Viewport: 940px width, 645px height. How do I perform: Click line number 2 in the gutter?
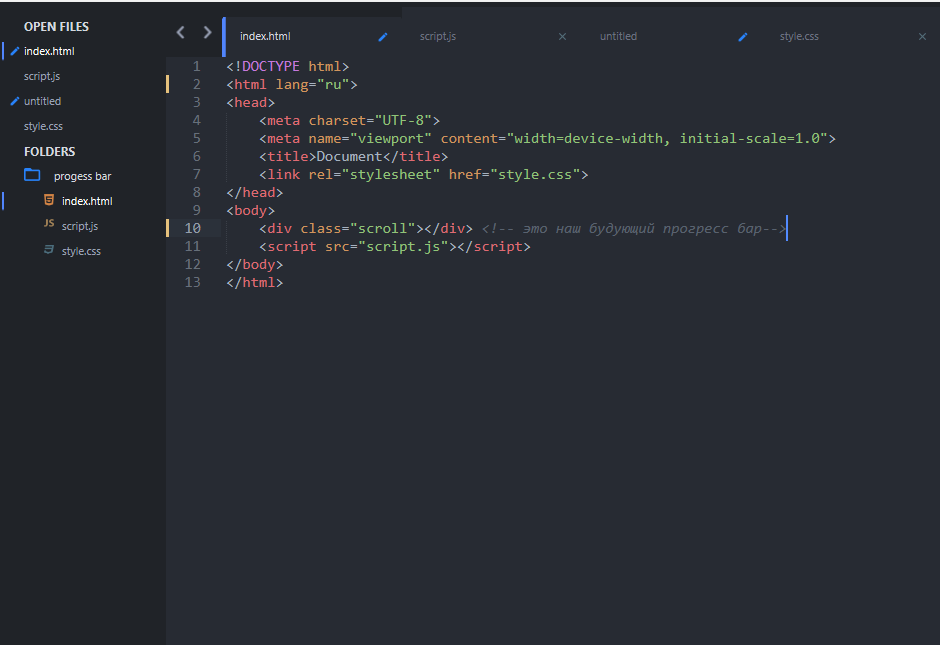[197, 85]
